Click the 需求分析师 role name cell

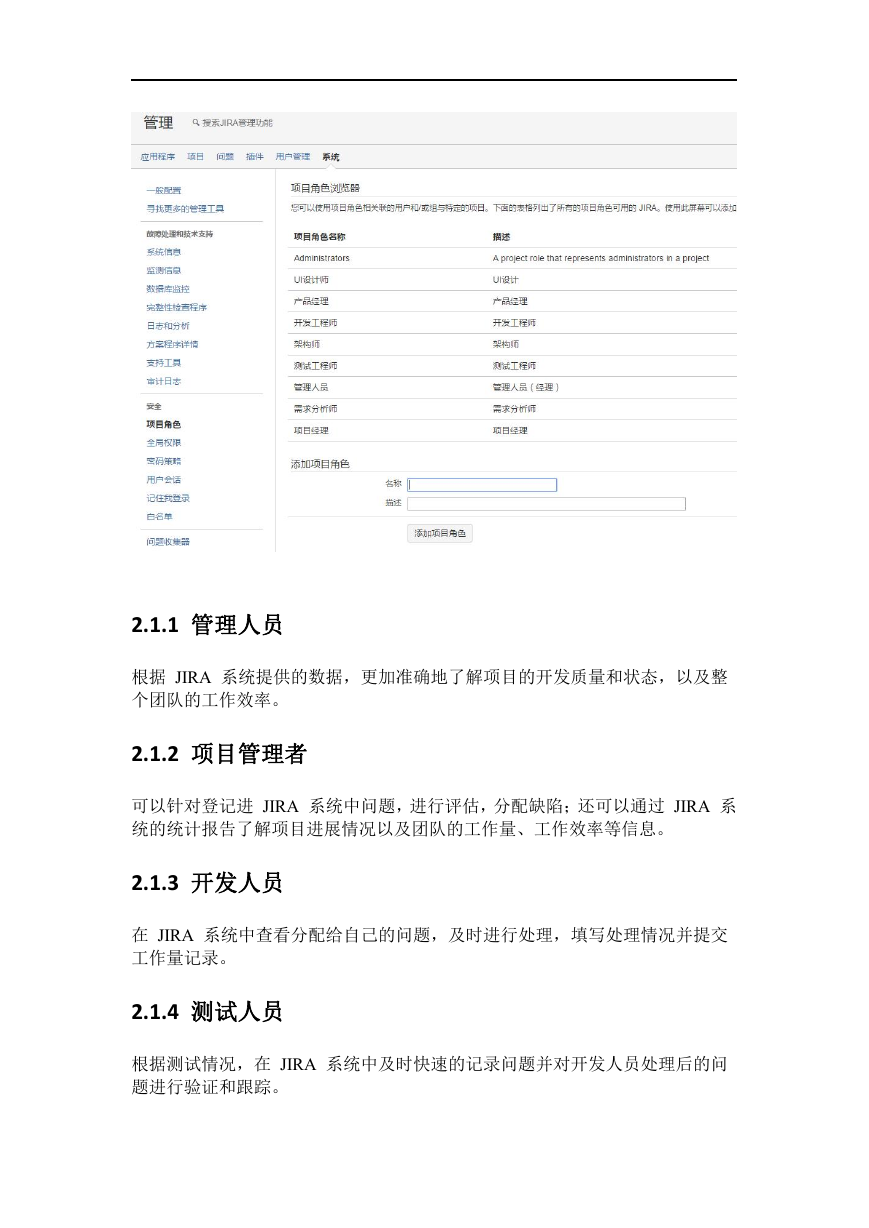point(315,409)
